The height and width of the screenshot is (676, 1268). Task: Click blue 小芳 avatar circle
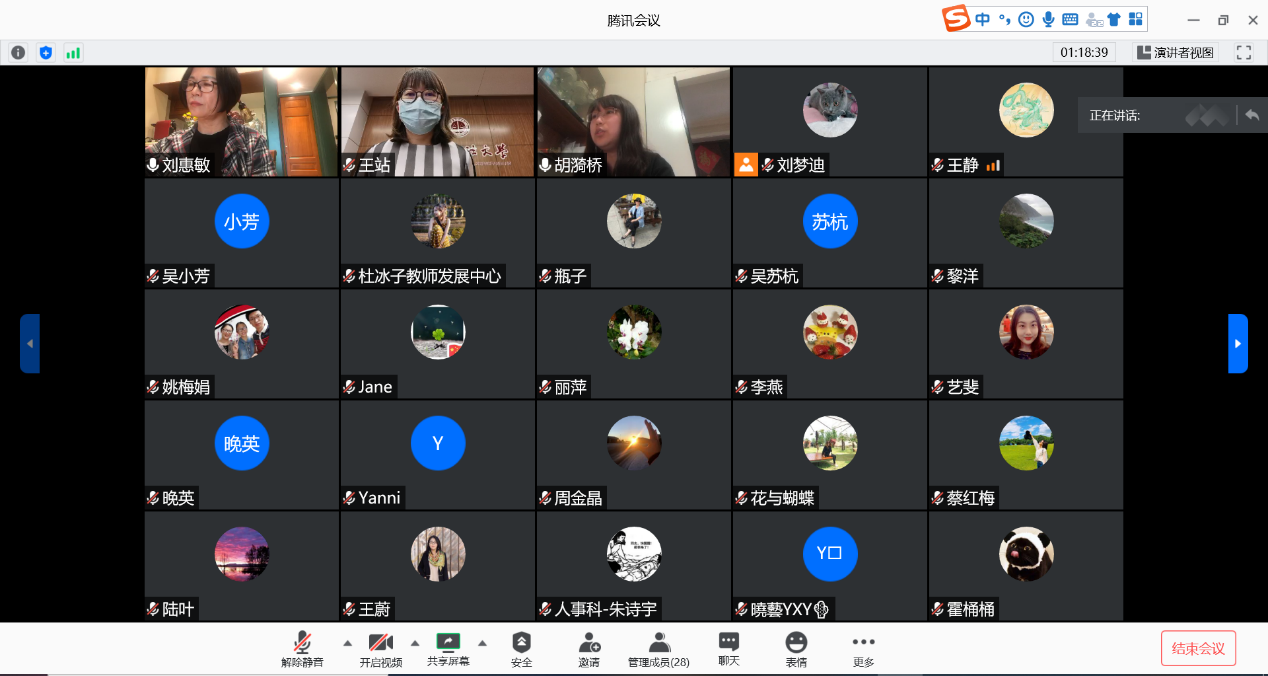click(x=242, y=221)
